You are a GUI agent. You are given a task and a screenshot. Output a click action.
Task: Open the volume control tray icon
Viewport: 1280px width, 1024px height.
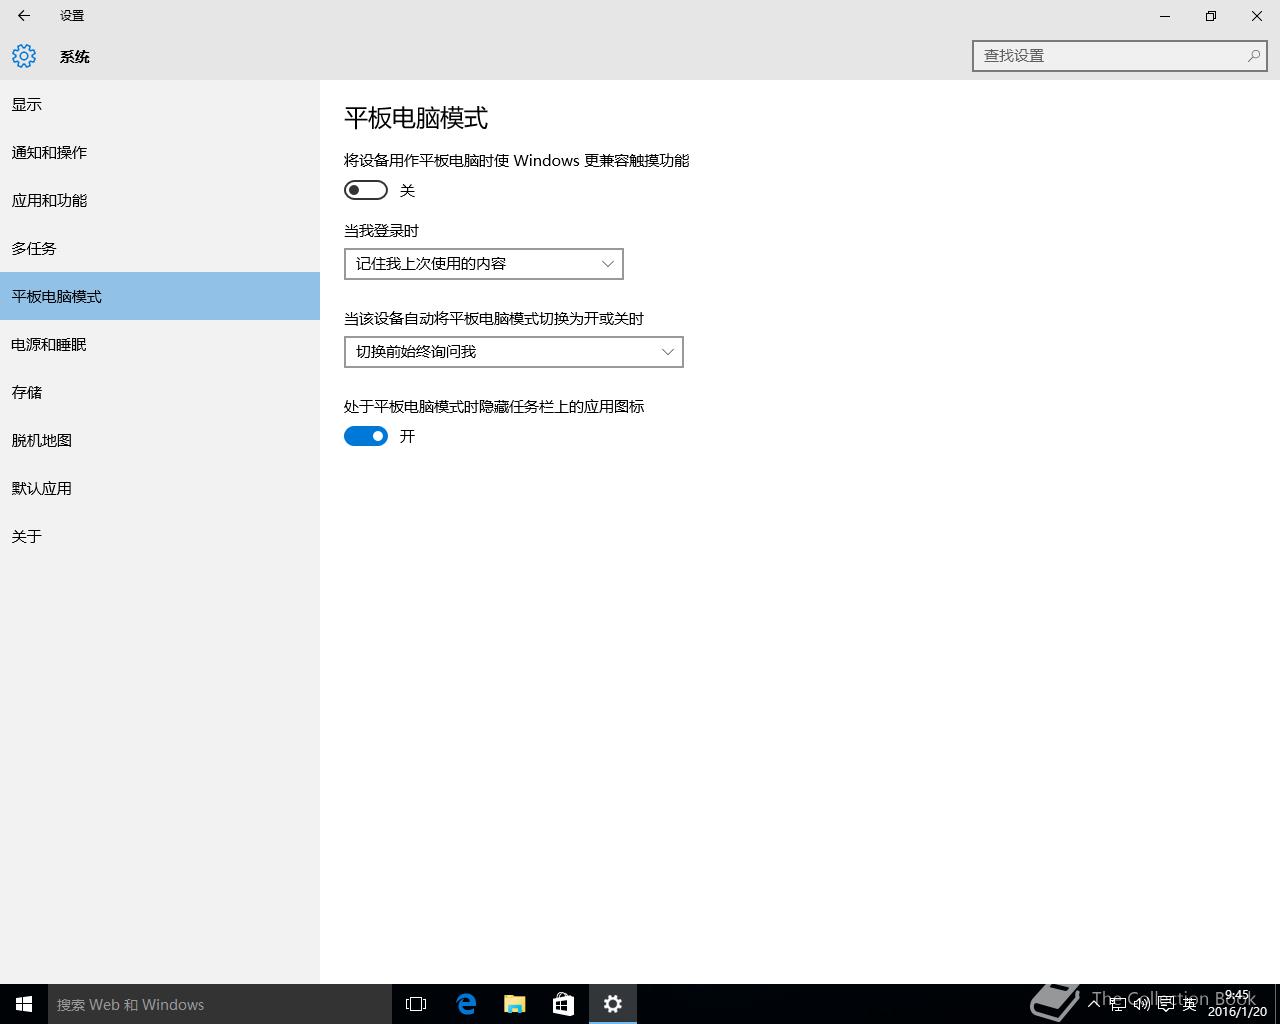coord(1142,1004)
